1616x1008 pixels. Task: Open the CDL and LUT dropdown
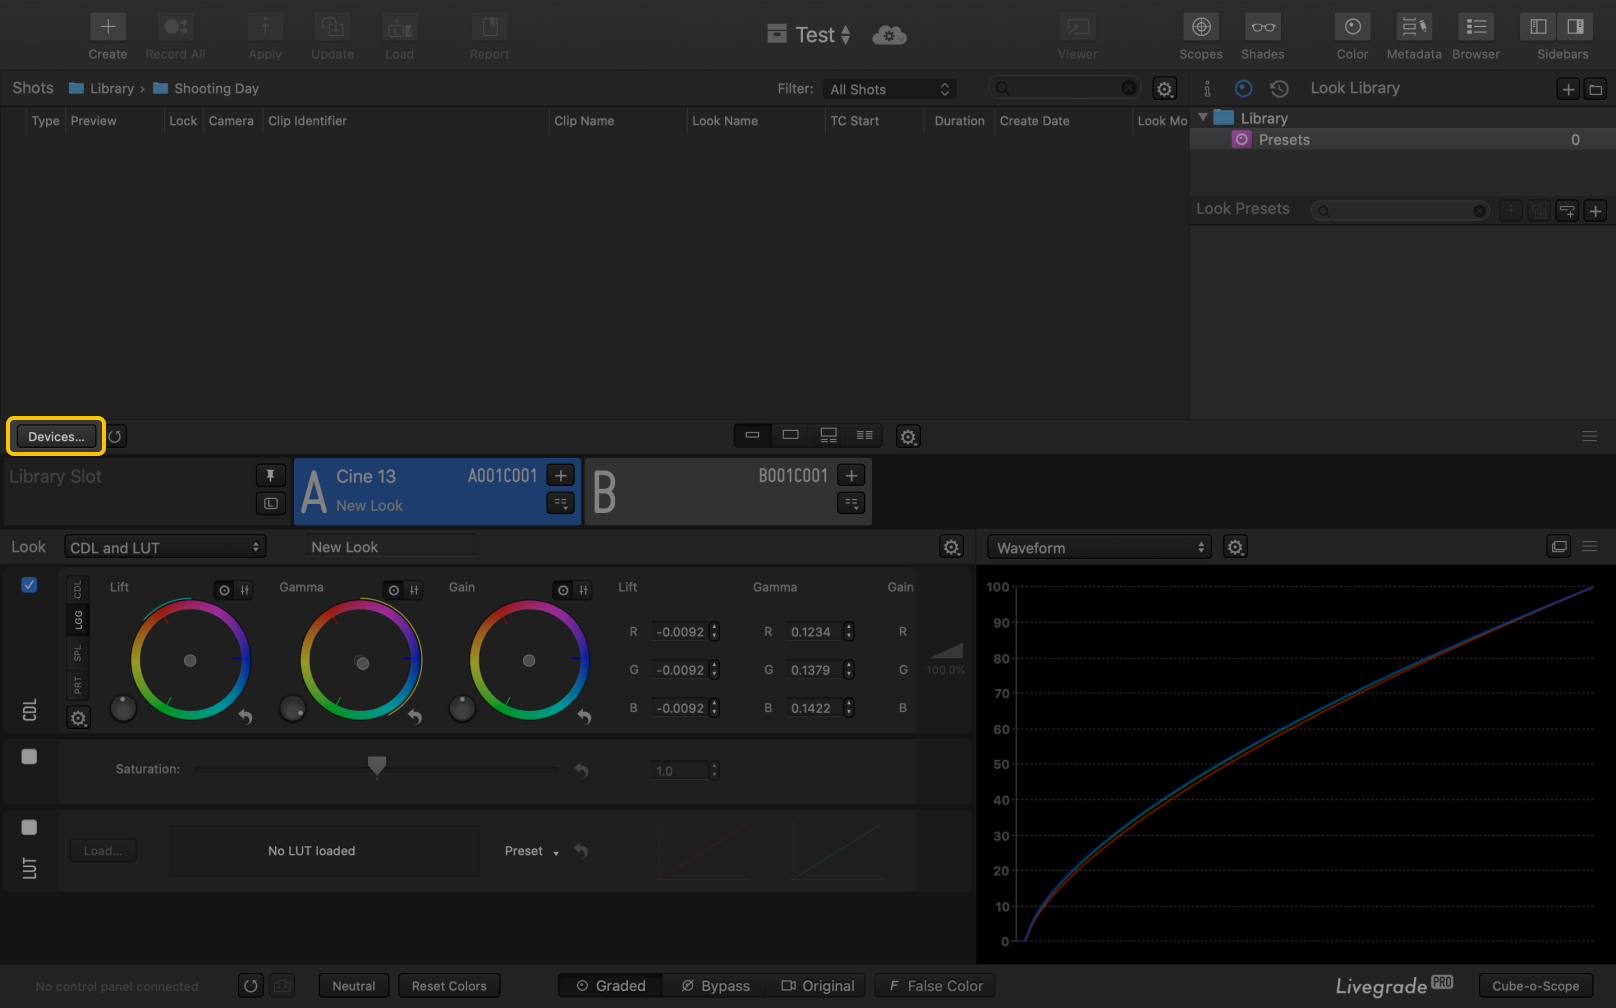coord(165,548)
